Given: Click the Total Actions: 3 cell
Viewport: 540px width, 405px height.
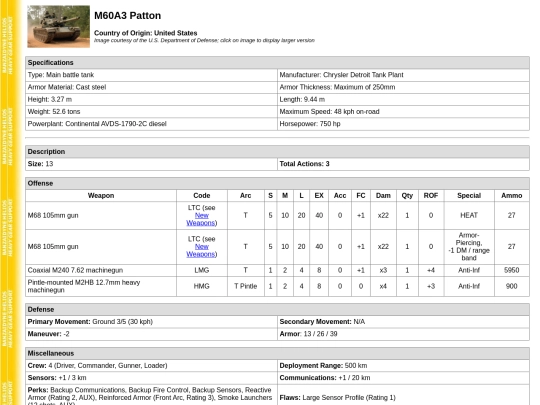Looking at the screenshot, I should [403, 164].
